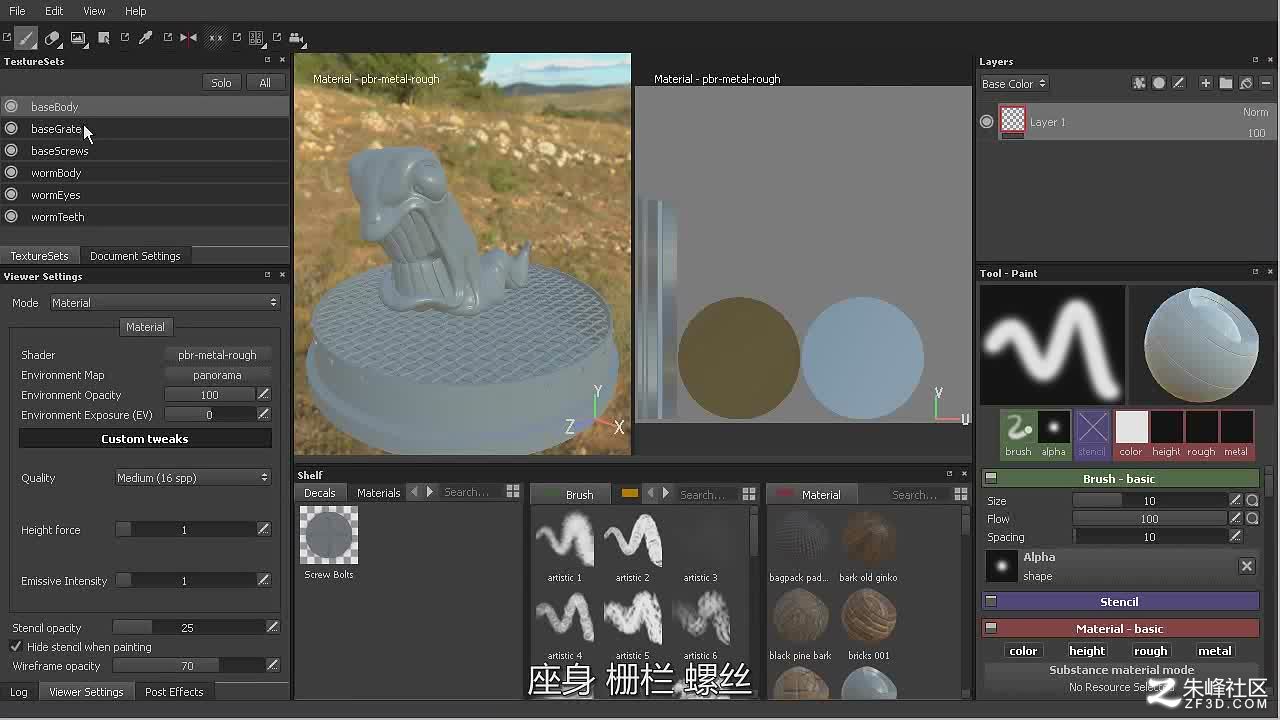Adjust the Brush Size slider
1280x720 pixels.
pyautogui.click(x=1150, y=500)
